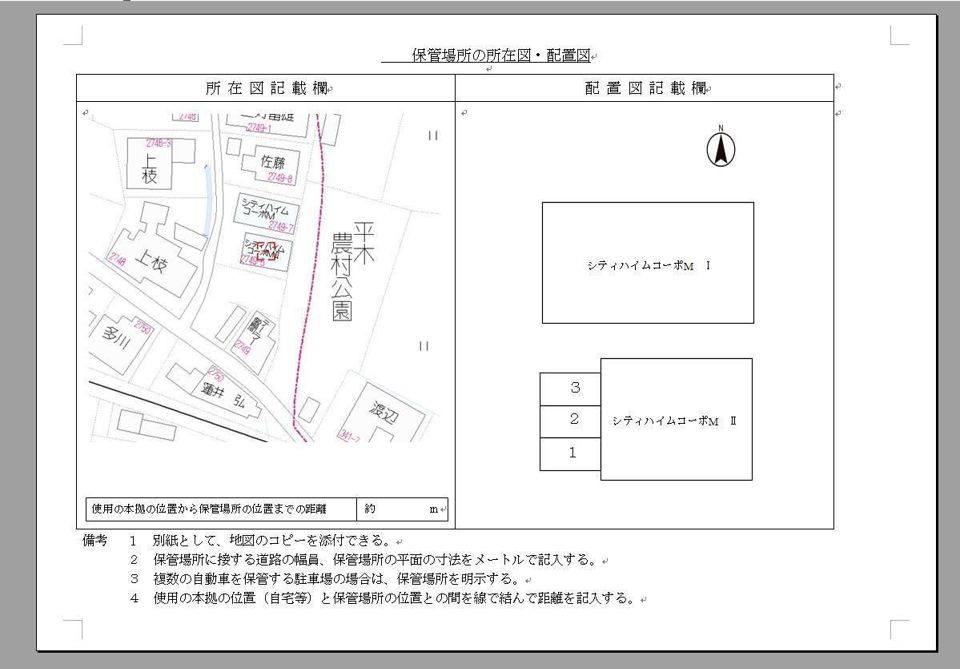This screenshot has width=960, height=669.
Task: Click parking space number 3
Action: point(570,388)
